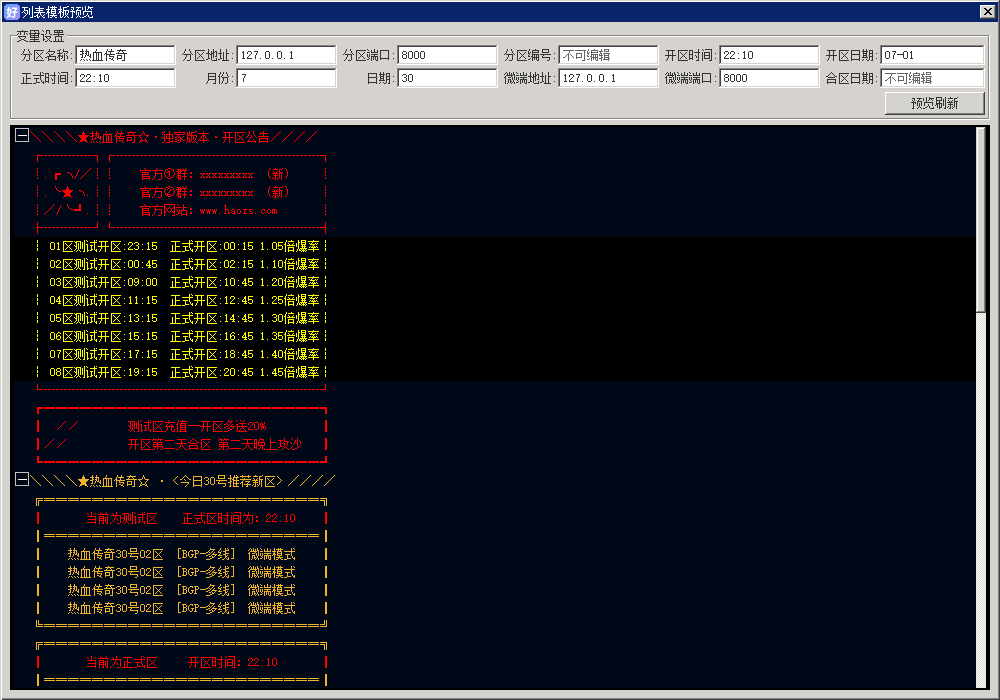
Task: Click the disabled 分区编号 field
Action: coord(608,55)
